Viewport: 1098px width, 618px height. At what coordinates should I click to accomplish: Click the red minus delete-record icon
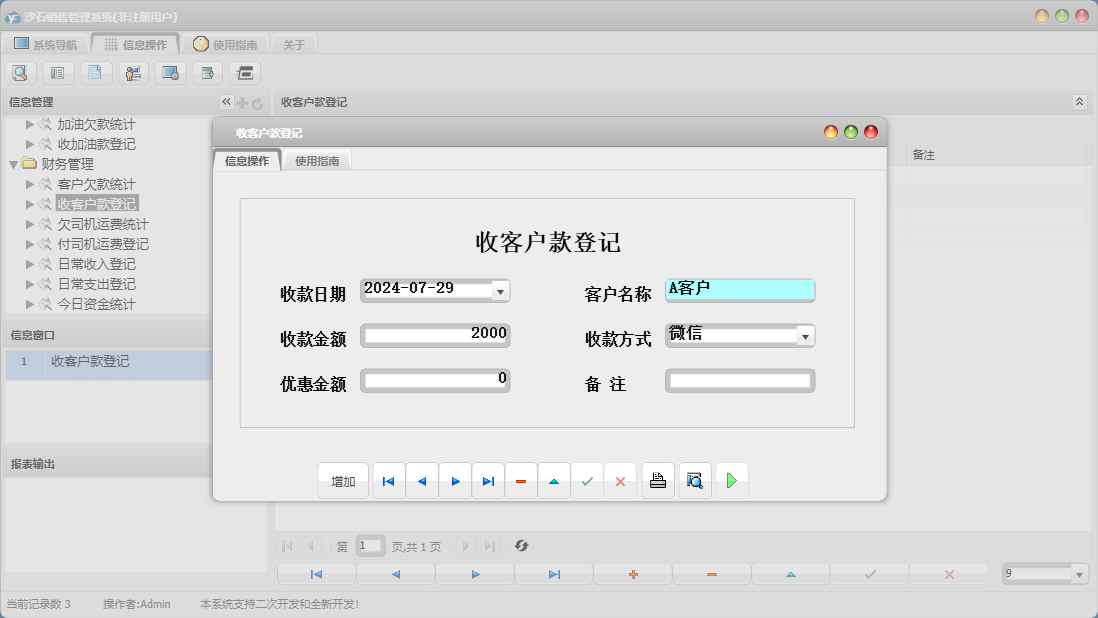coord(520,480)
